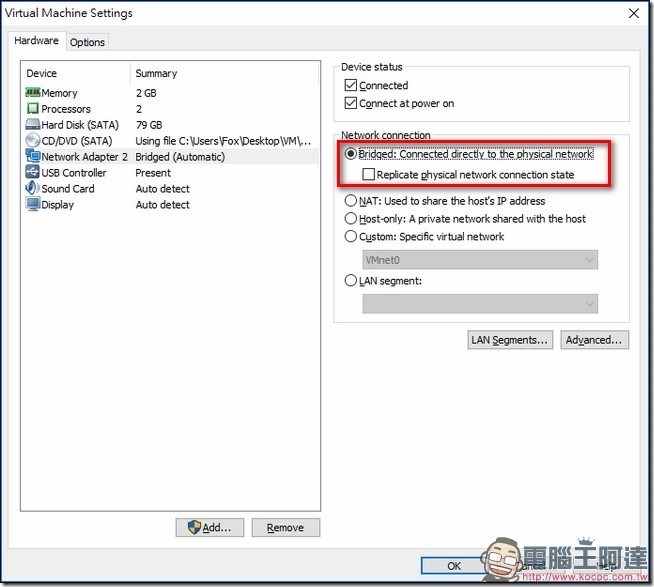Image resolution: width=654 pixels, height=587 pixels.
Task: Select the Processors '2' summary value
Action: [x=139, y=109]
